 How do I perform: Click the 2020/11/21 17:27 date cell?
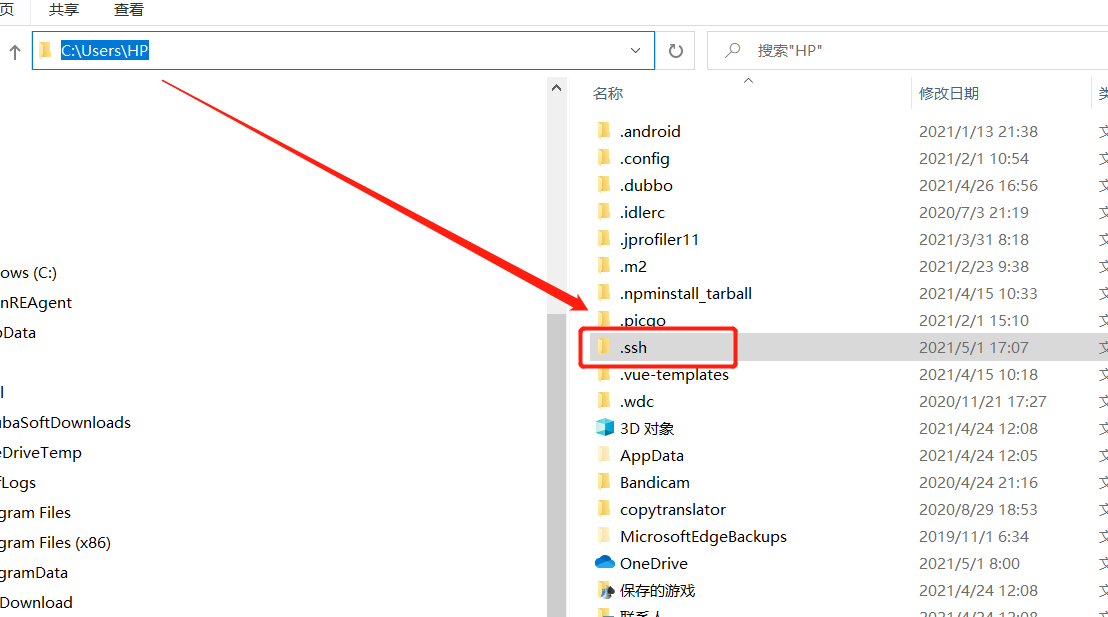tap(982, 401)
